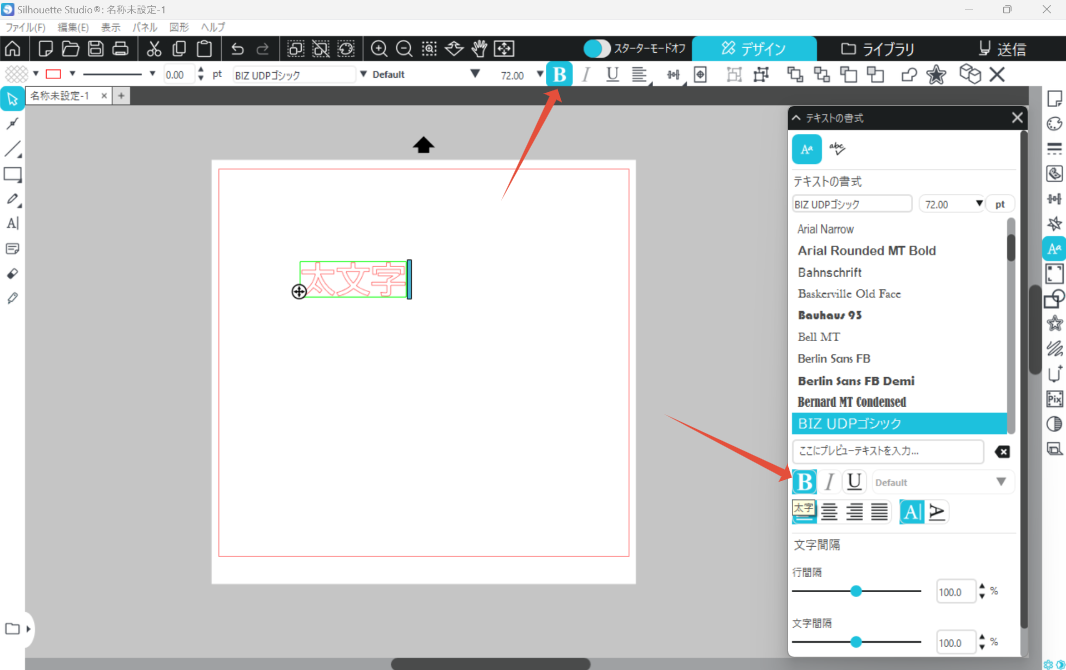The image size is (1066, 670).
Task: Click the character spacing slider handle
Action: (x=856, y=642)
